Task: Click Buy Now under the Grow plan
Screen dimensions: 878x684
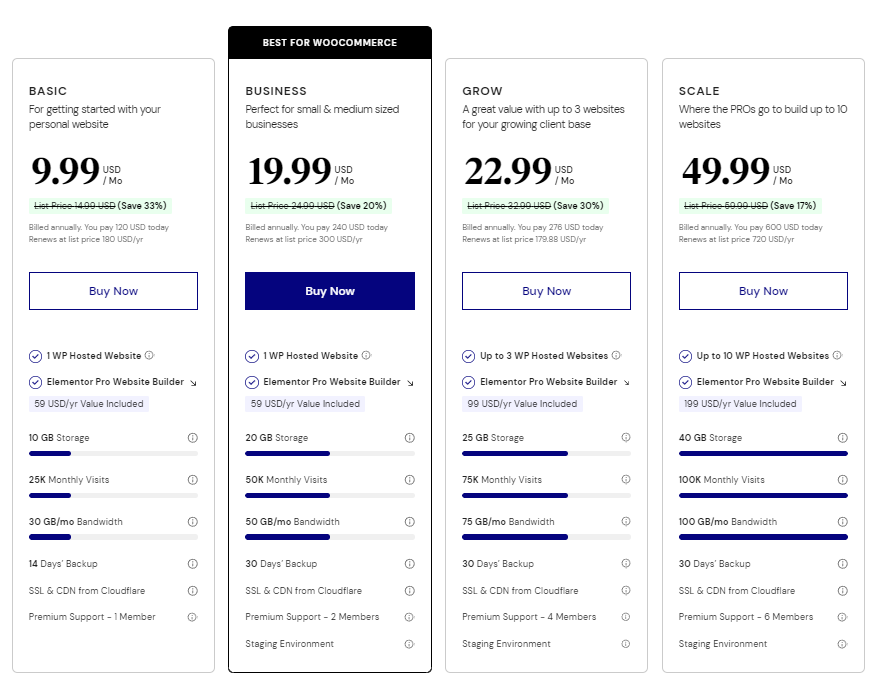Action: pyautogui.click(x=547, y=291)
